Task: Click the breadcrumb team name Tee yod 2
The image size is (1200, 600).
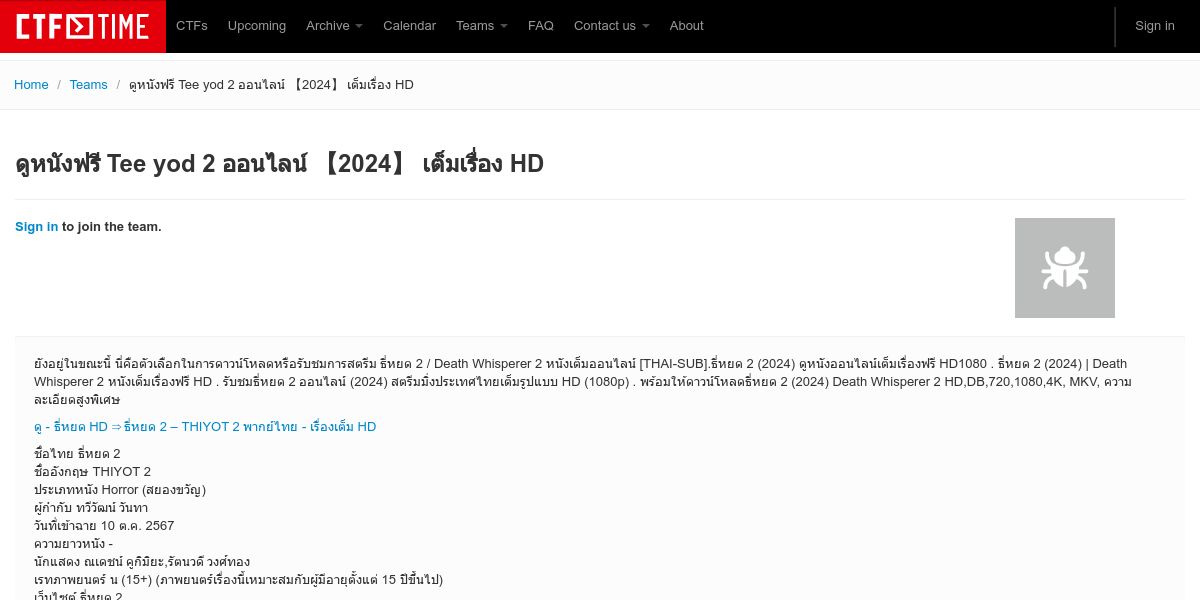Action: pyautogui.click(x=271, y=85)
